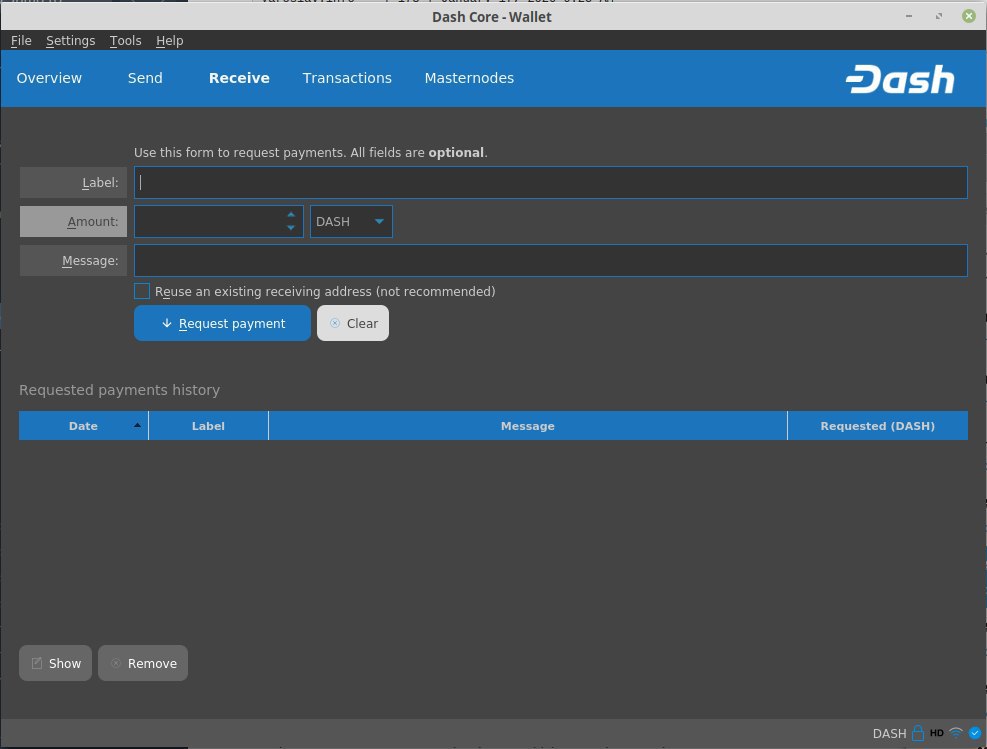Sort history by Date column
987x749 pixels.
click(x=83, y=426)
